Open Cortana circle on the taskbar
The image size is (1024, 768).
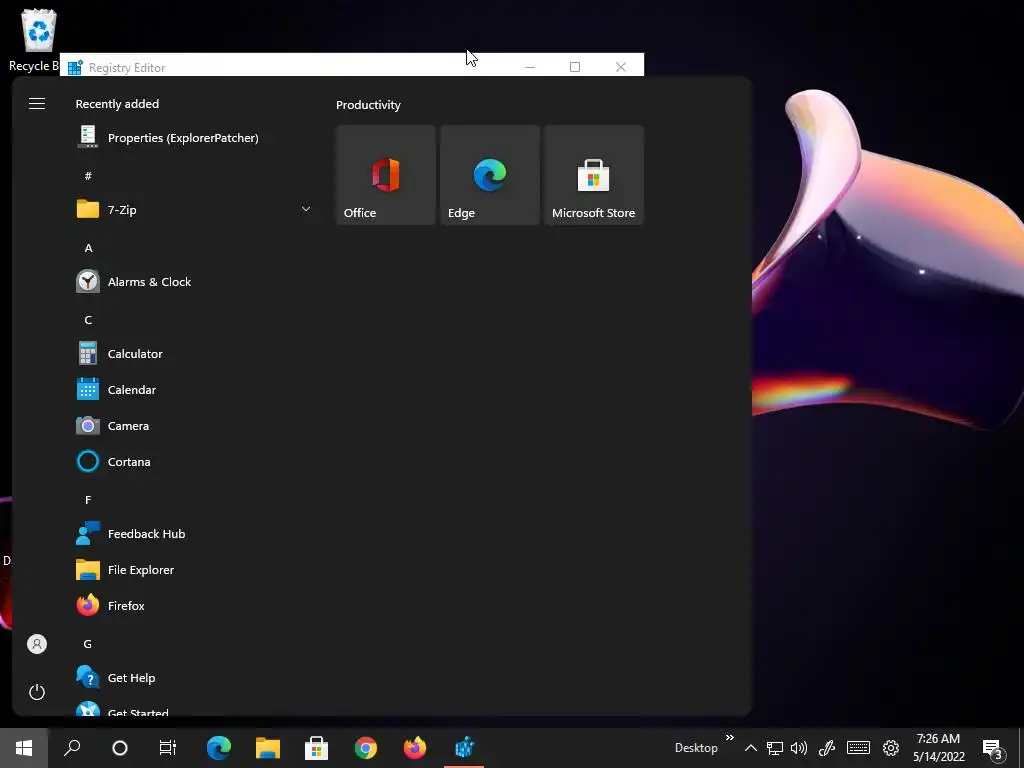(x=120, y=748)
